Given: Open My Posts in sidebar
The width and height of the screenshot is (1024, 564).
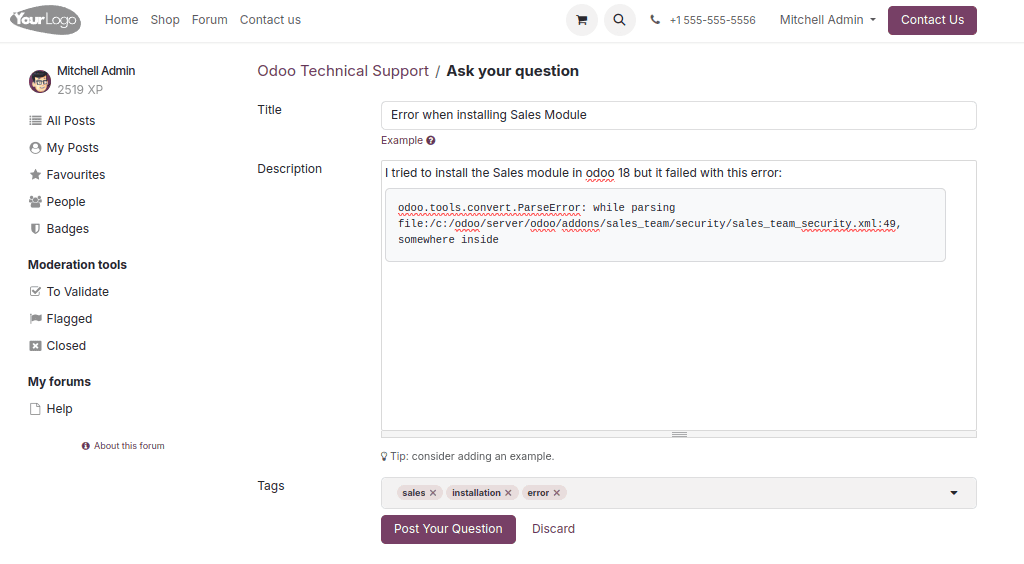Looking at the screenshot, I should point(72,148).
